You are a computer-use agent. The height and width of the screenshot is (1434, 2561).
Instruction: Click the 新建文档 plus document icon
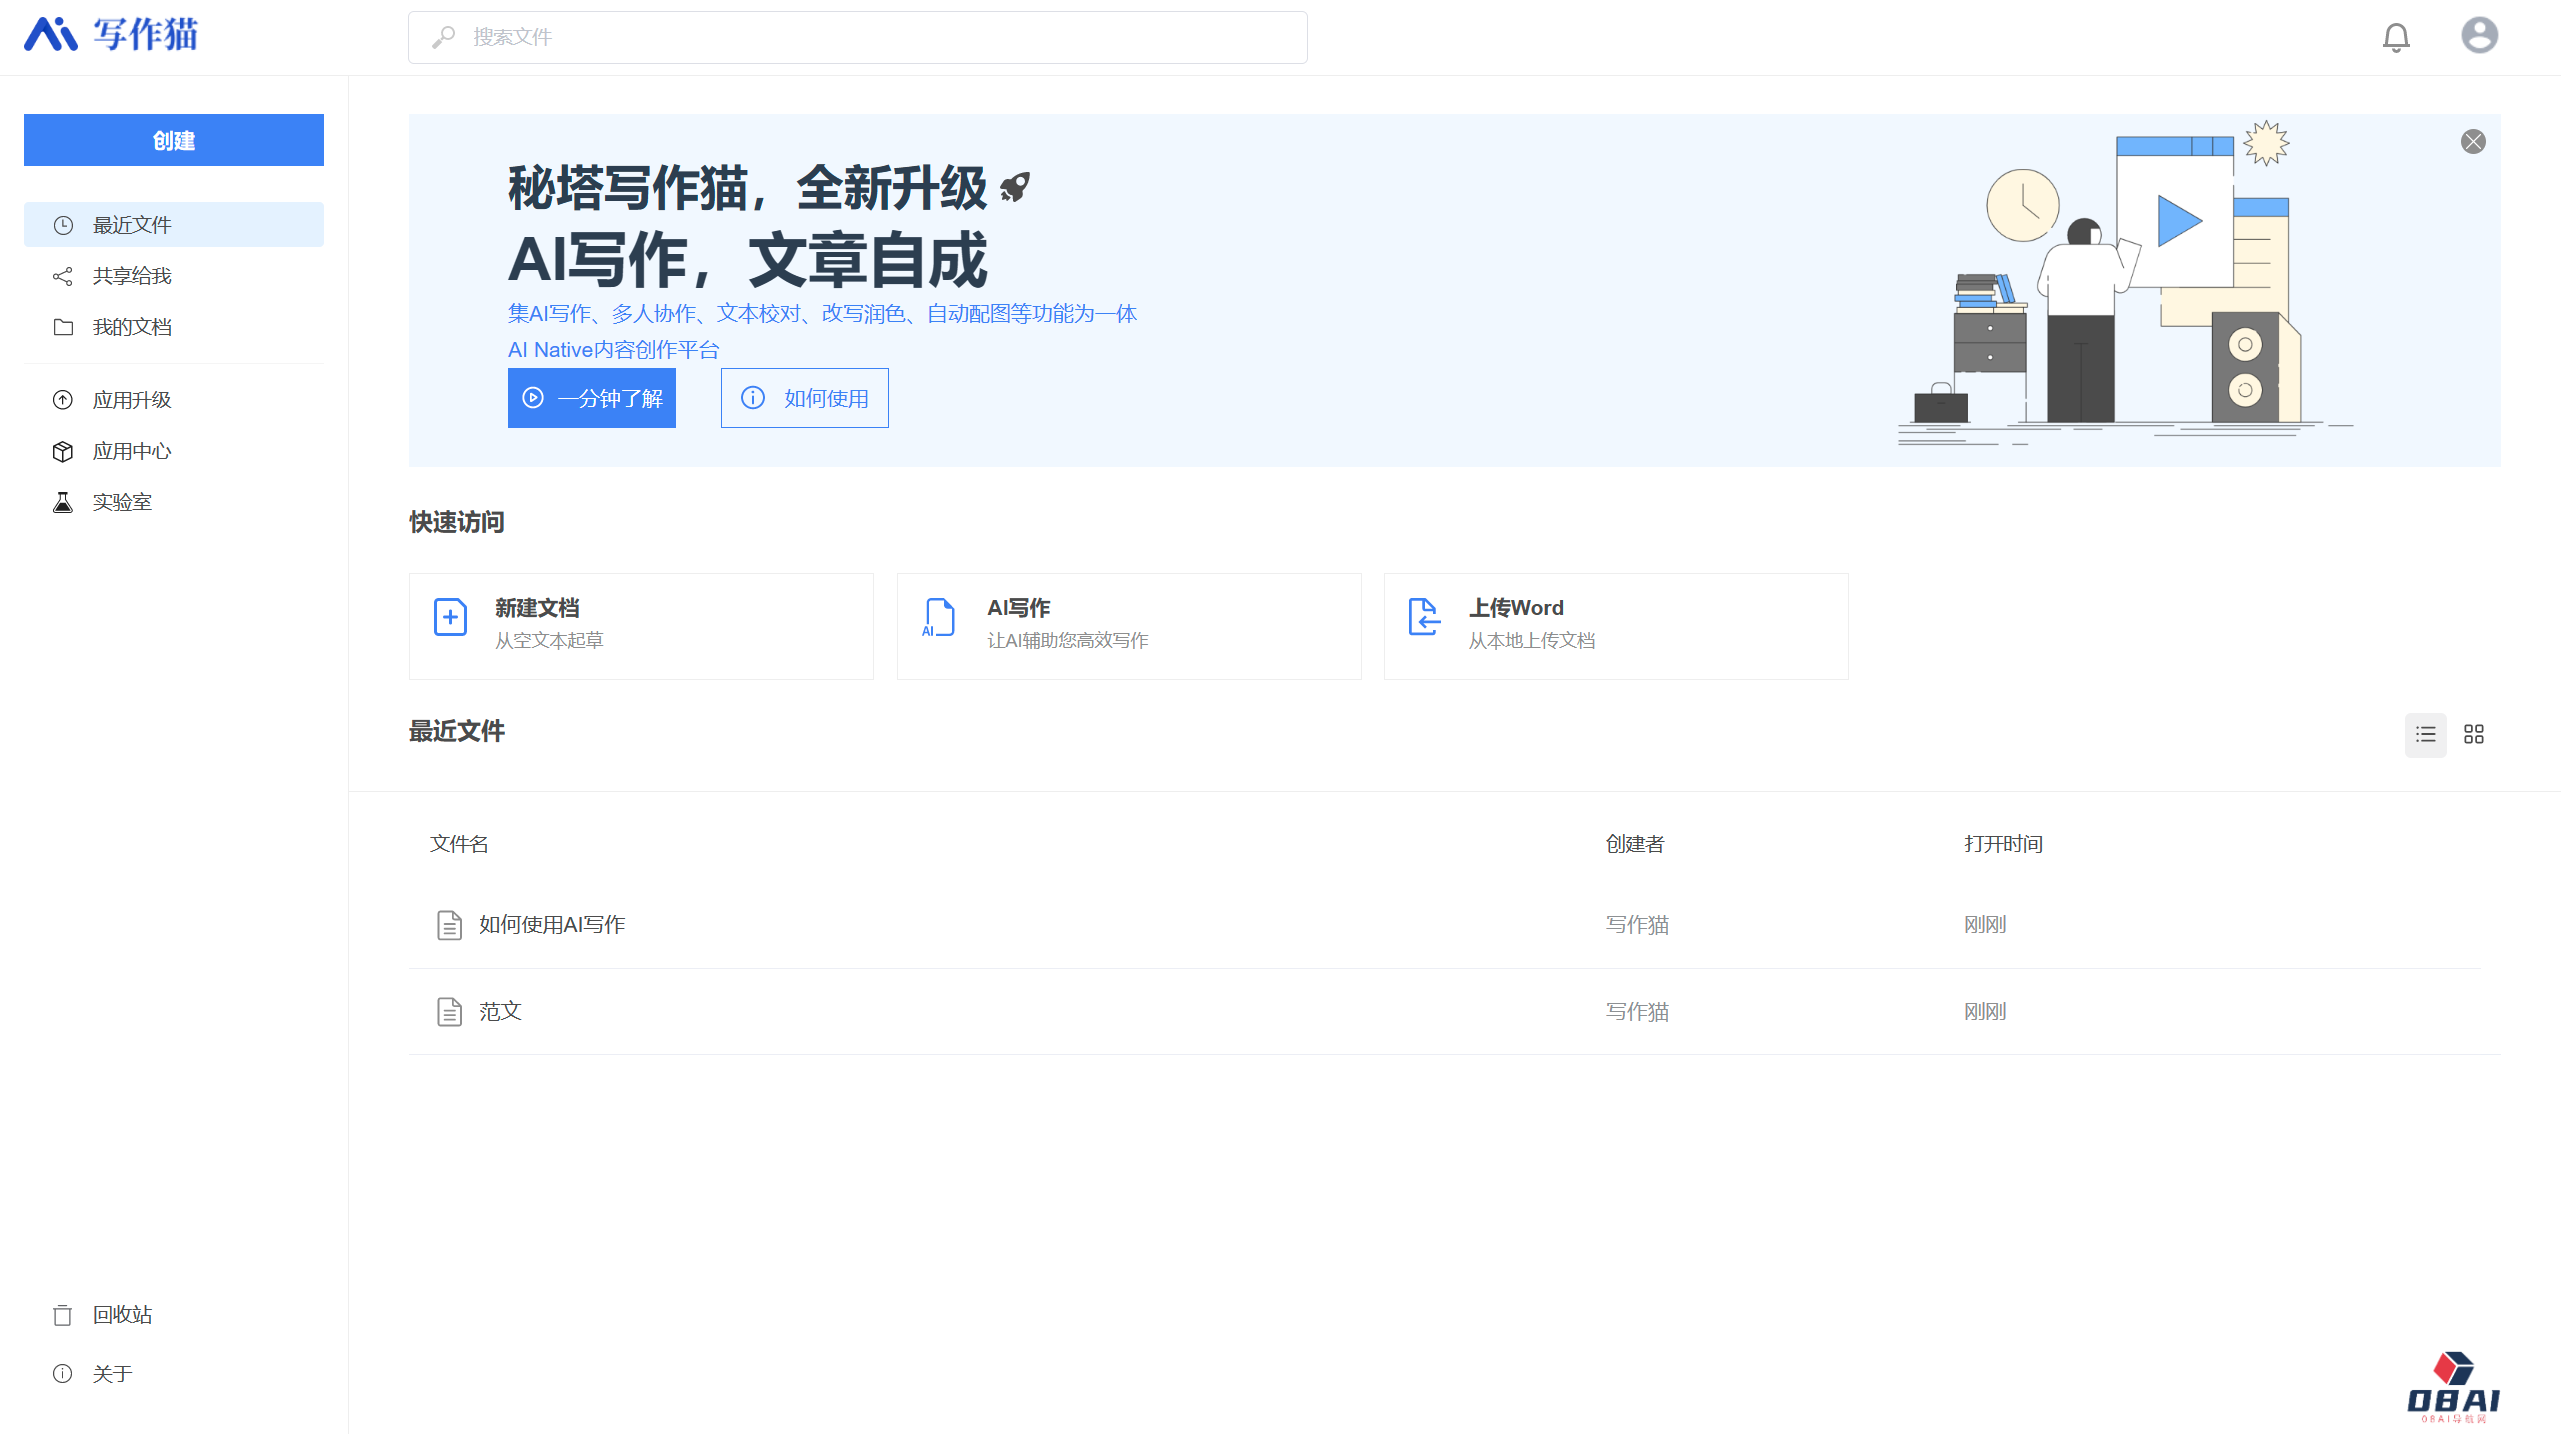pyautogui.click(x=450, y=617)
